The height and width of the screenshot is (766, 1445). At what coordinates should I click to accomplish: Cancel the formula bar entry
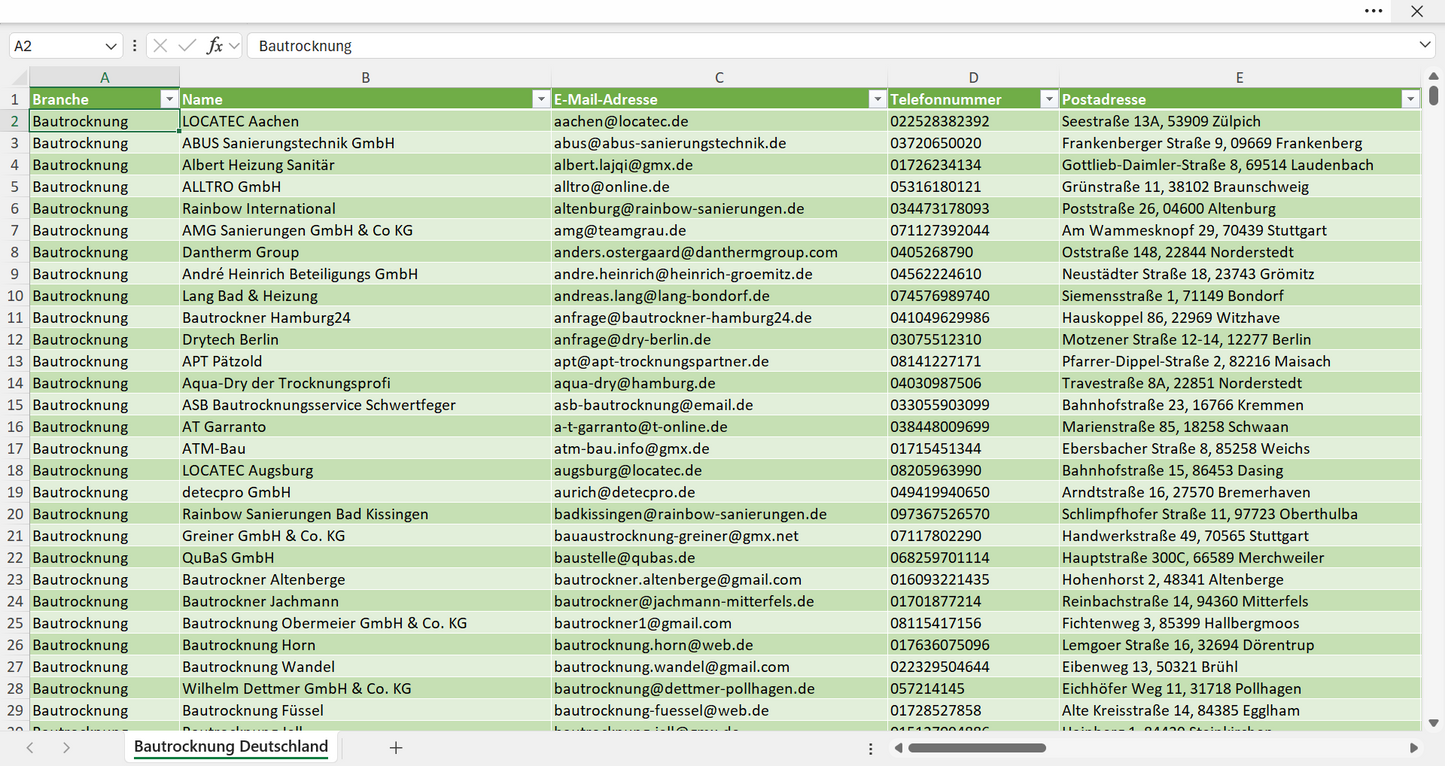point(160,46)
